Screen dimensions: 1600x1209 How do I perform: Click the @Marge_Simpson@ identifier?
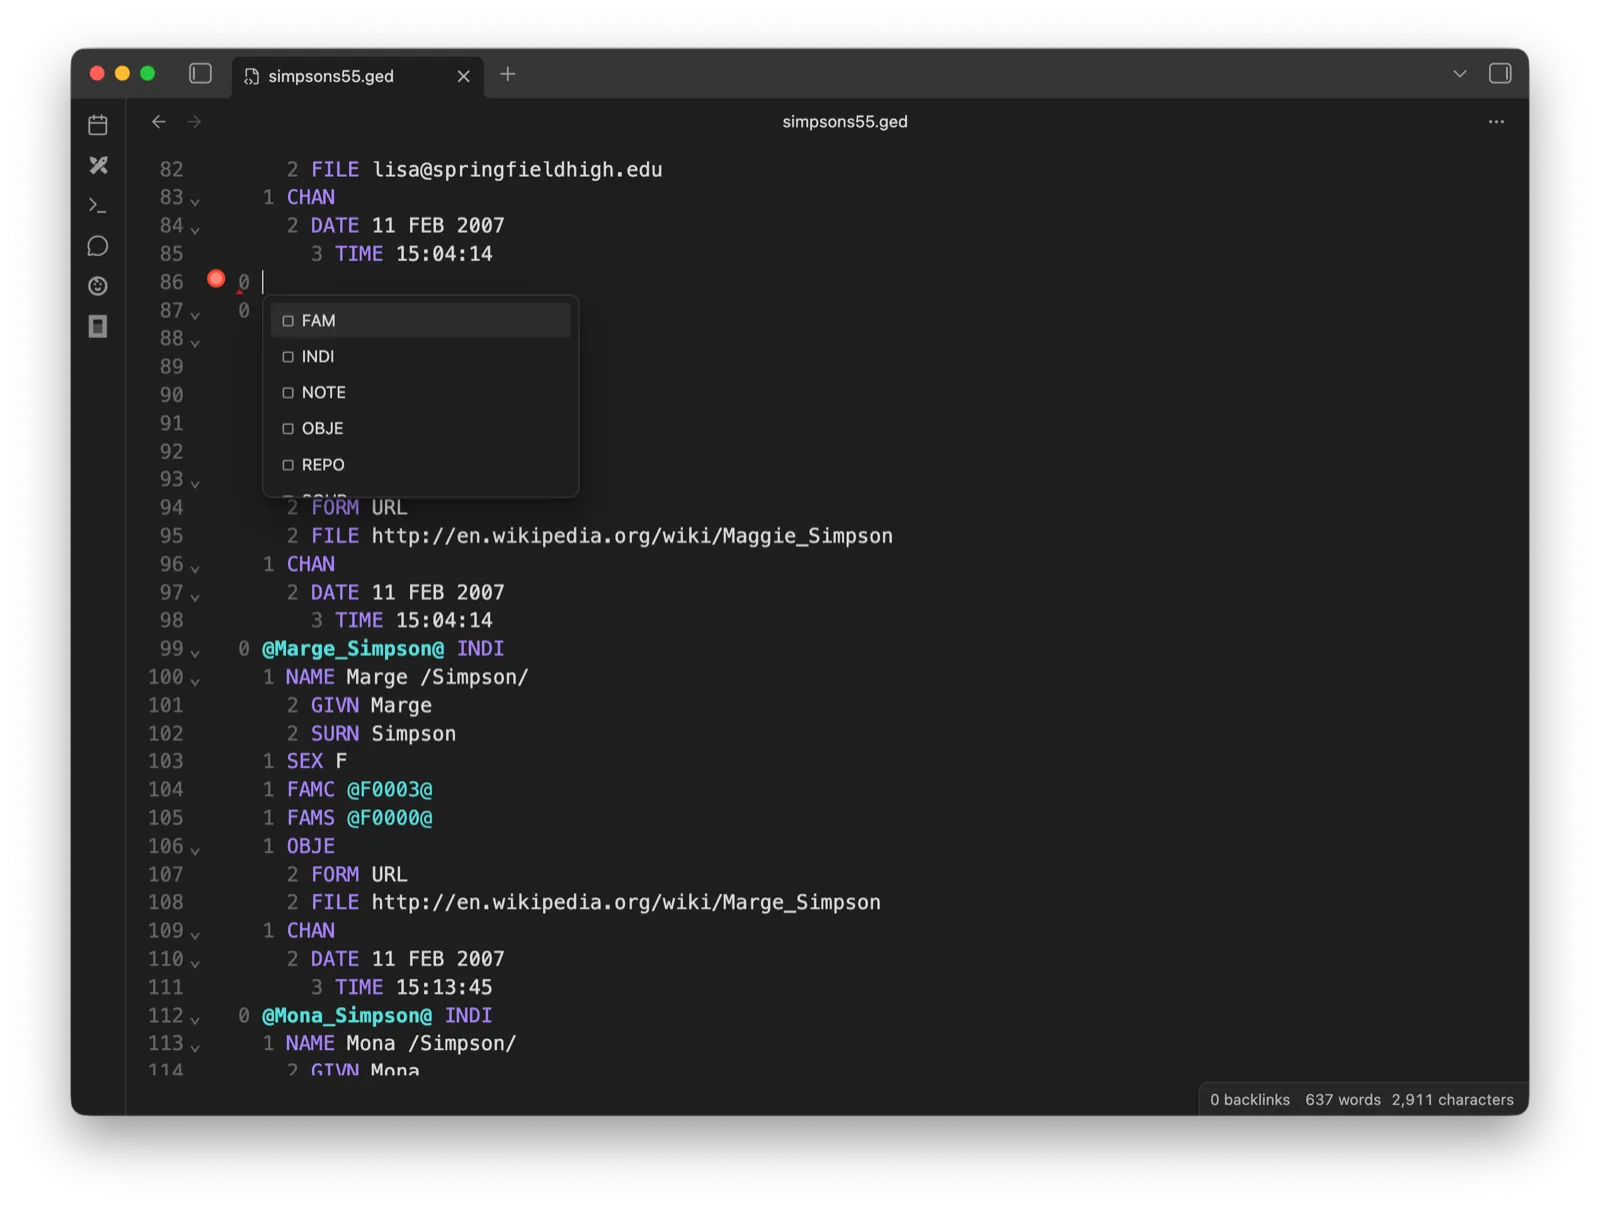pyautogui.click(x=353, y=649)
